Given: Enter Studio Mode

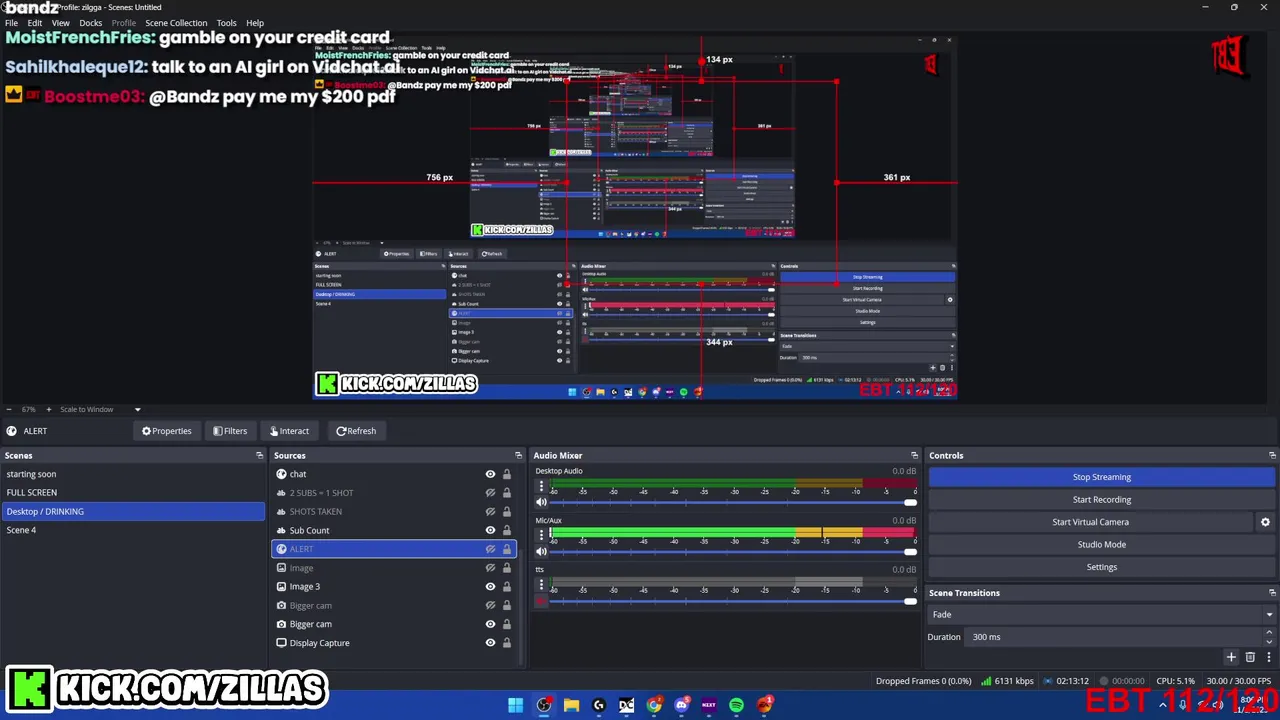Looking at the screenshot, I should click(x=1102, y=544).
